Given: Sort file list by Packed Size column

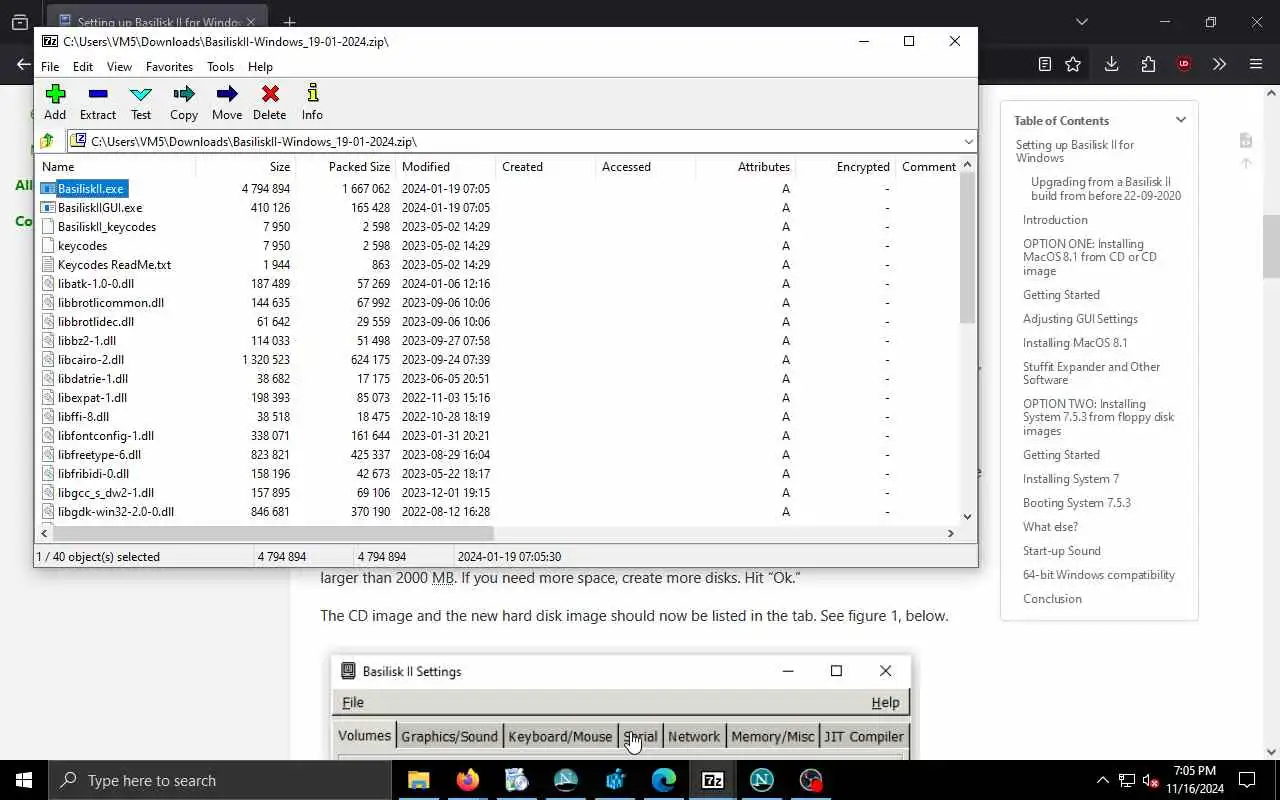Looking at the screenshot, I should pos(346,167).
